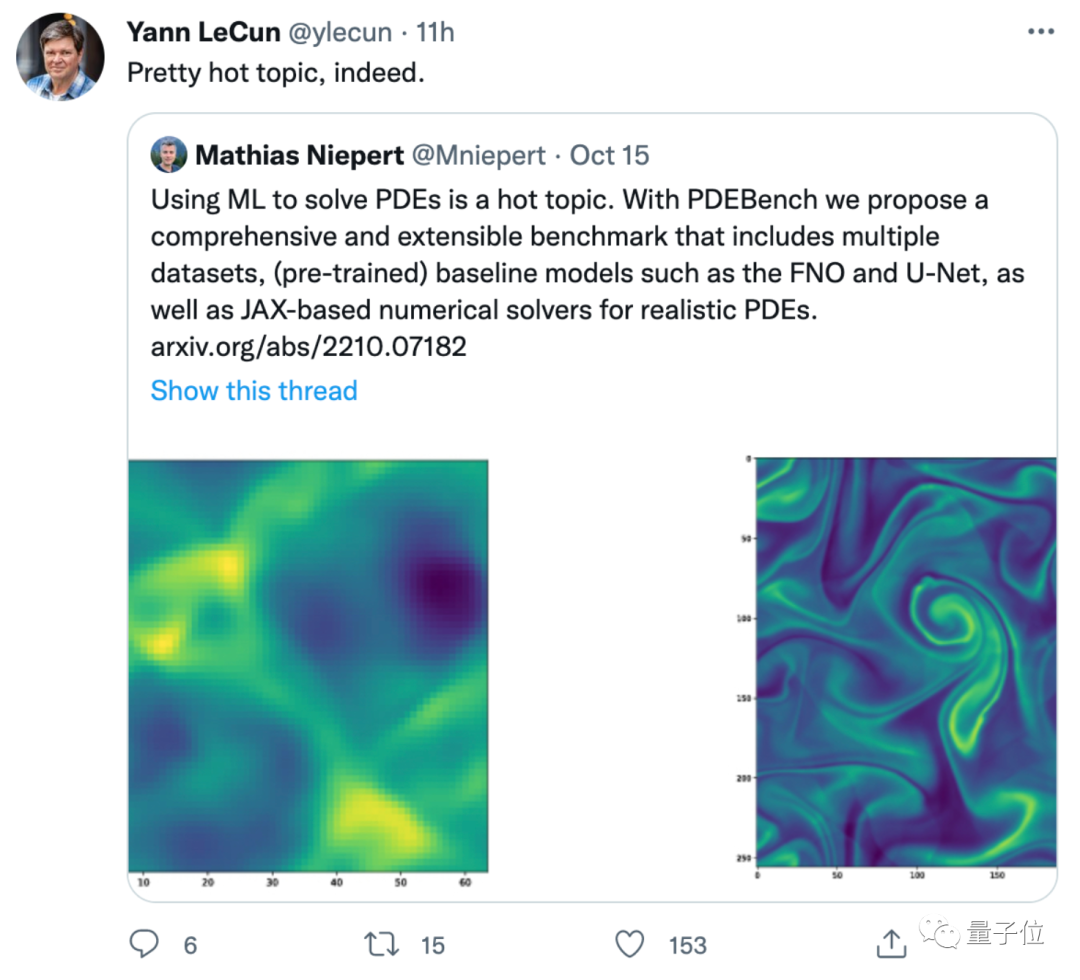Like the tweet with heart icon
The height and width of the screenshot is (980, 1080).
coord(630,943)
